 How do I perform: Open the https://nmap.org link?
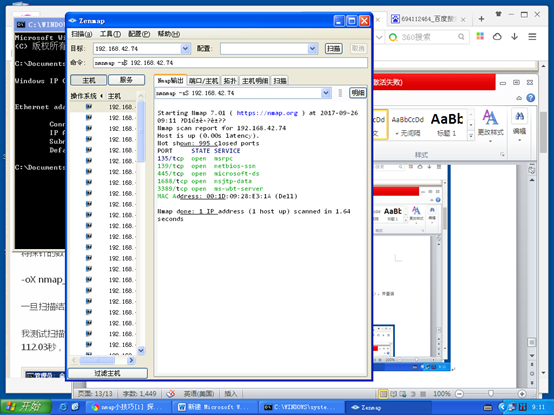coord(267,113)
